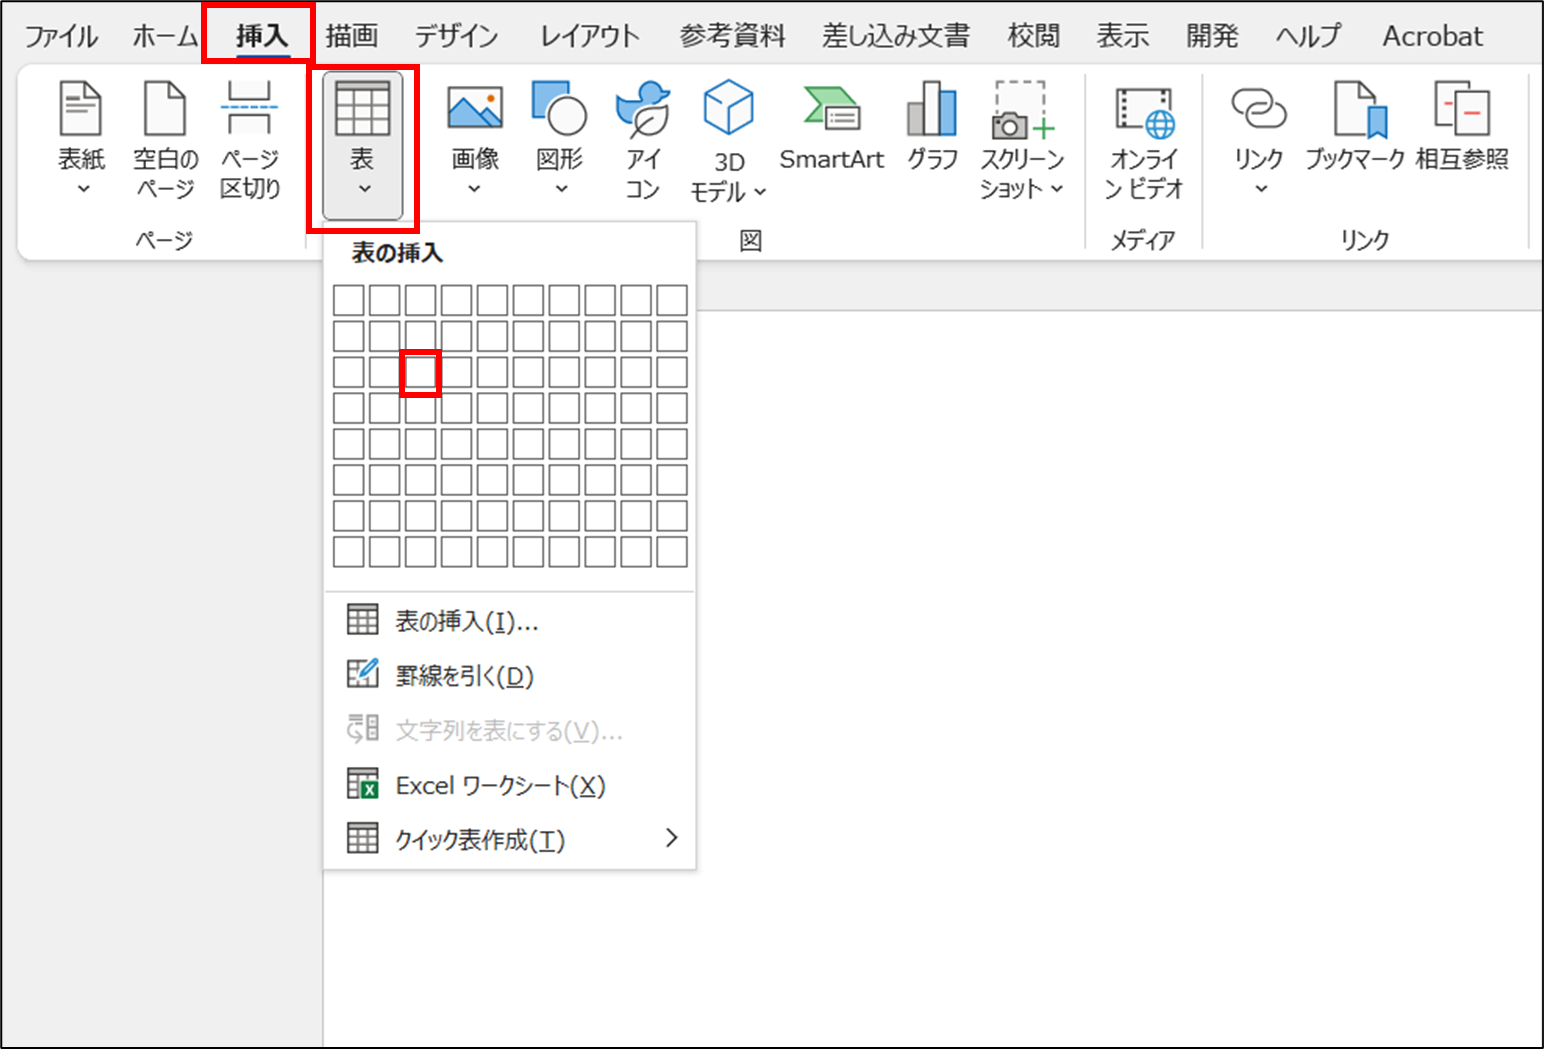The width and height of the screenshot is (1544, 1049).
Task: Switch to the レイアウト ribbon tab
Action: pos(589,37)
